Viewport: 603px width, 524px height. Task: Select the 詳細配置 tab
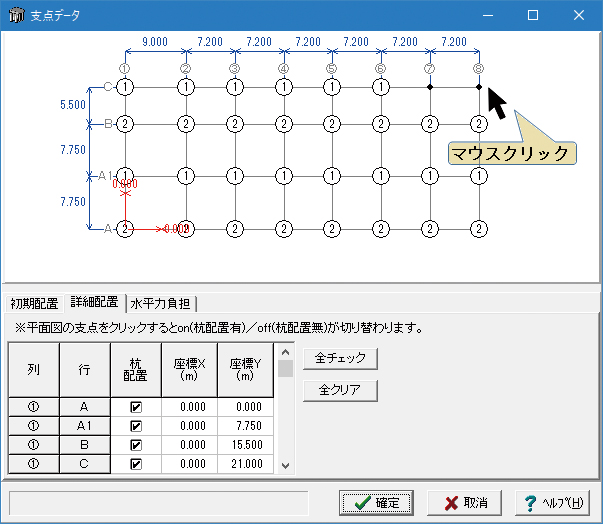click(x=95, y=302)
